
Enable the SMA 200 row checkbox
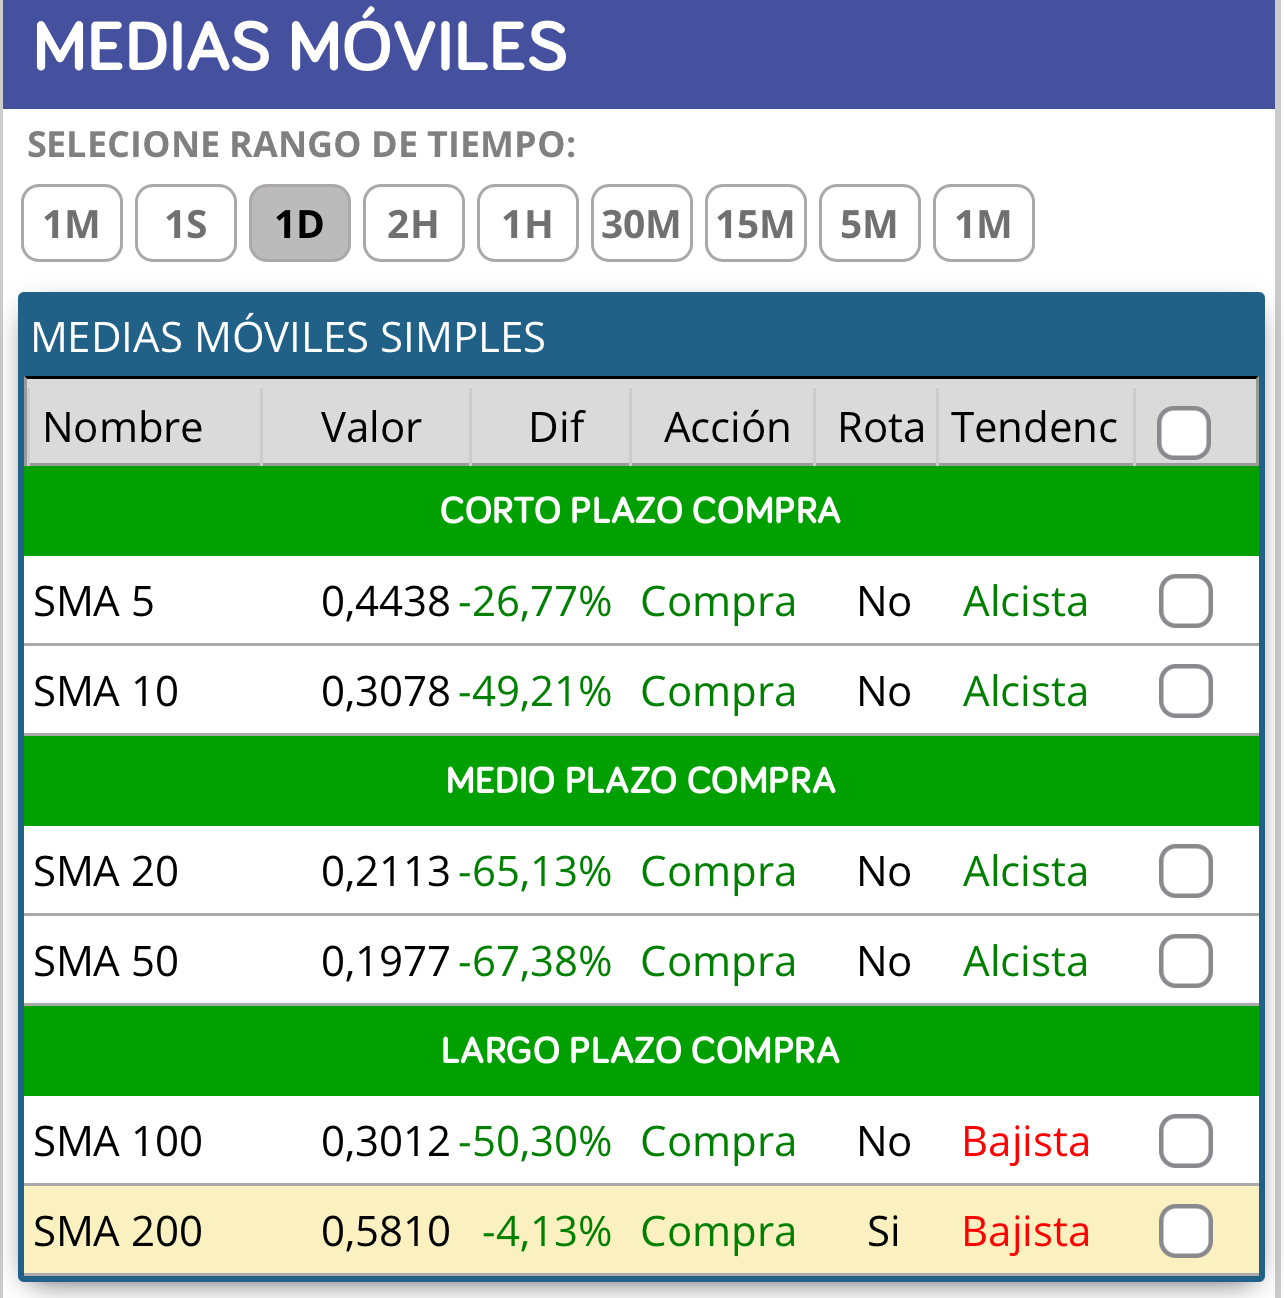tap(1186, 1231)
